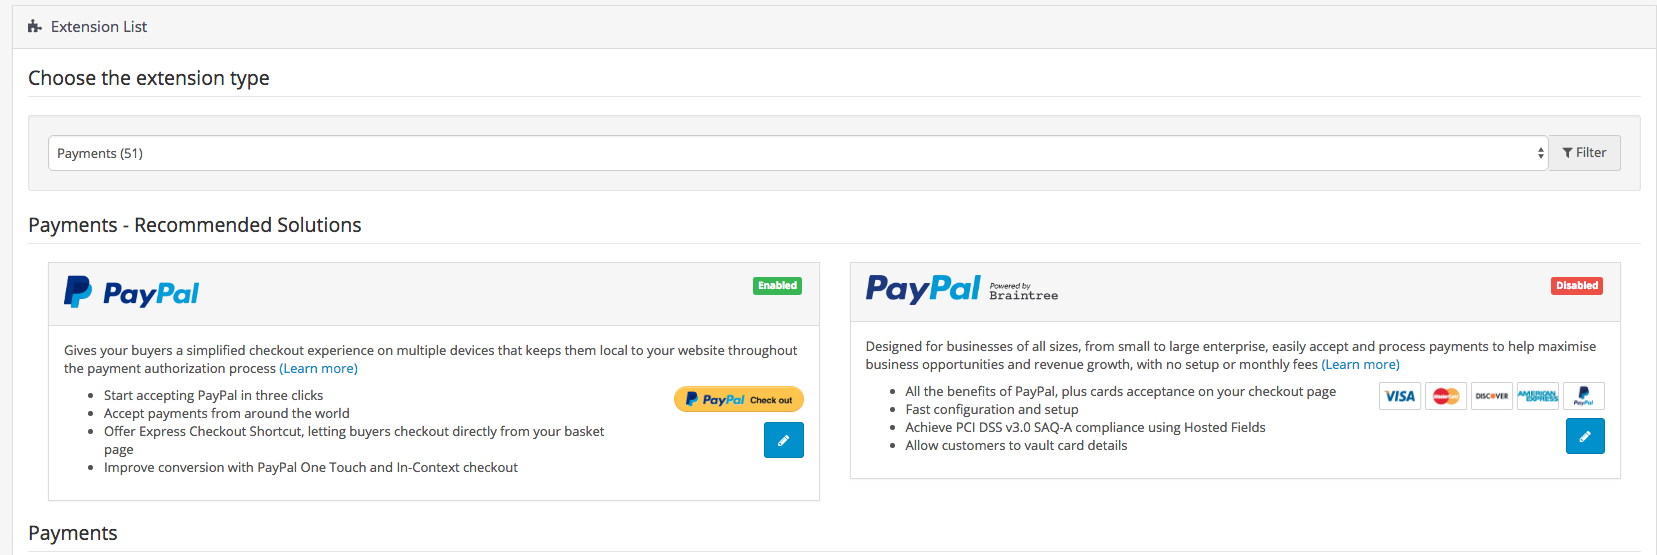Viewport: 1657px width, 555px height.
Task: Click 'Fast configuration and setup' bullet
Action: point(992,409)
